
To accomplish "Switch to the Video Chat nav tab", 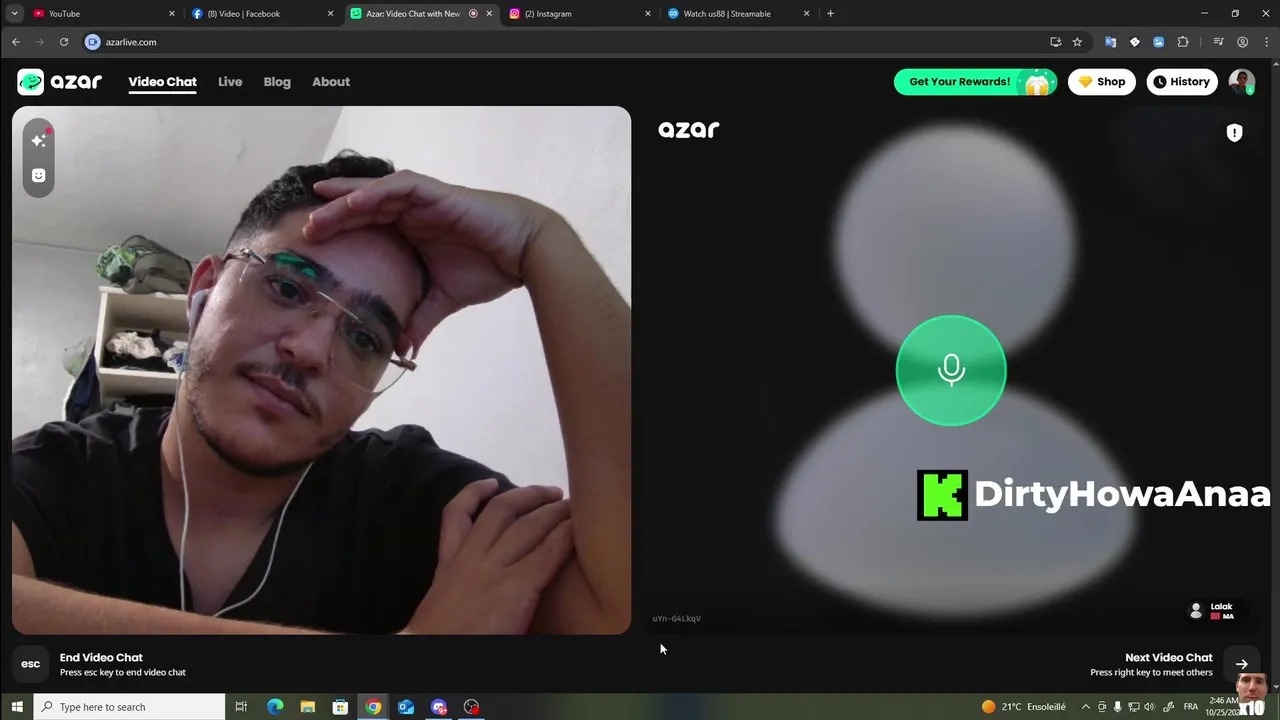I will (162, 82).
